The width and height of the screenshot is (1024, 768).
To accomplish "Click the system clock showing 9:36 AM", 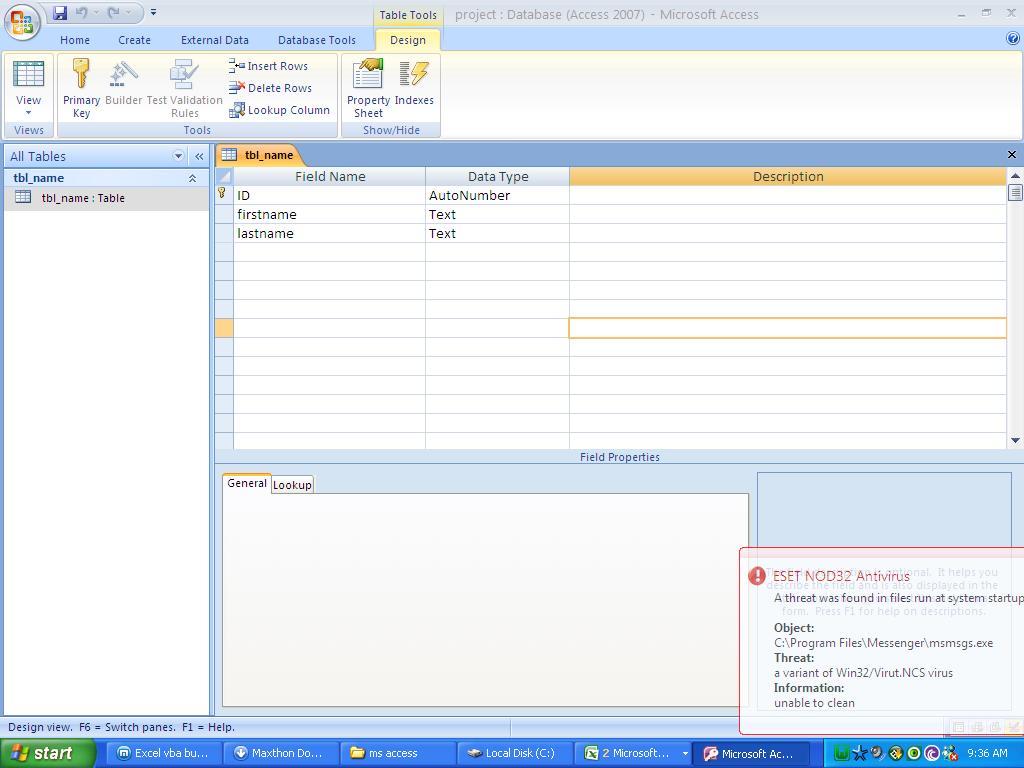I will pyautogui.click(x=987, y=753).
